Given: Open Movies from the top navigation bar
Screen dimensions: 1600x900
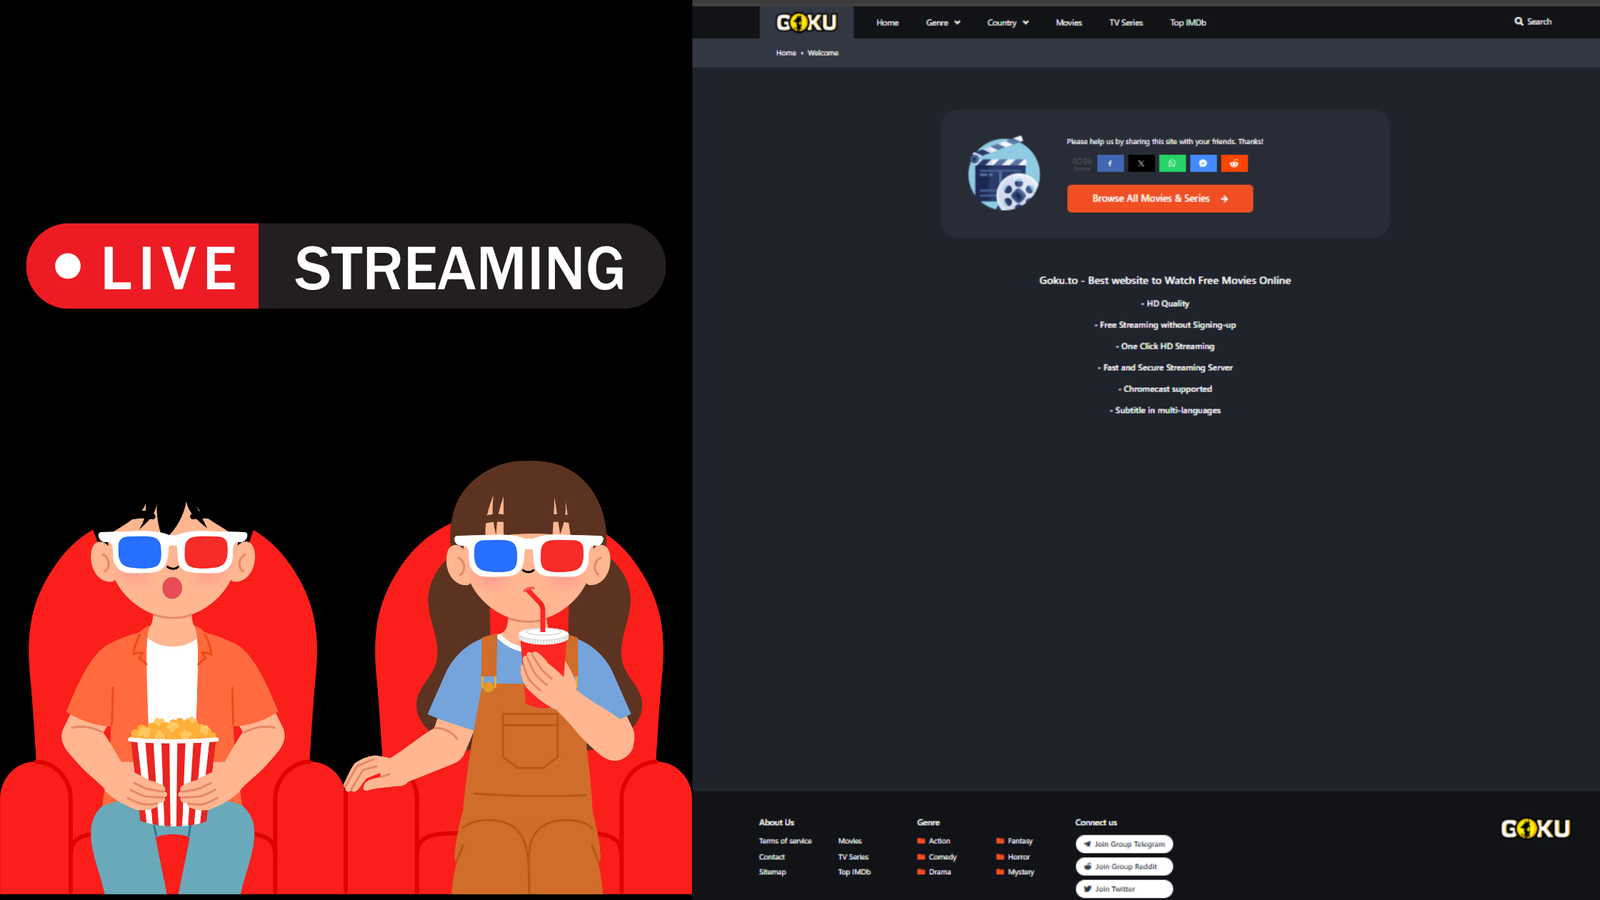Looking at the screenshot, I should [x=1068, y=22].
